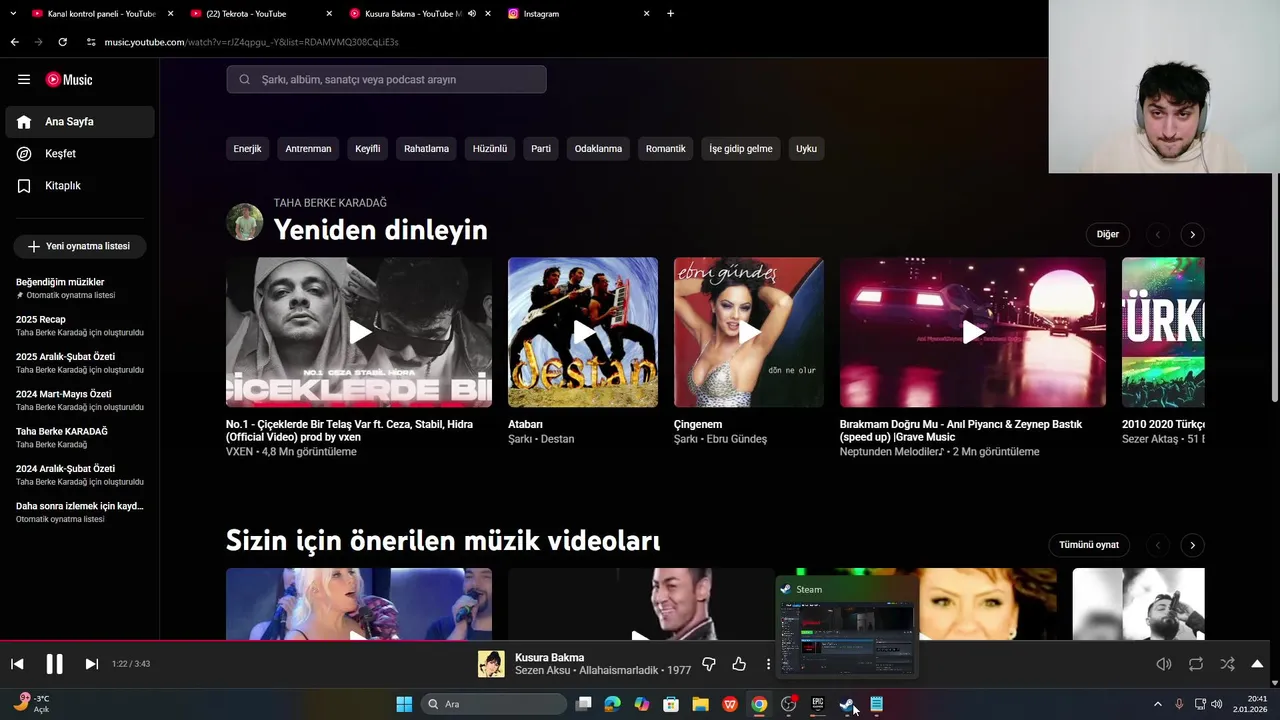
Task: Open Windows Start menu
Action: 404,704
